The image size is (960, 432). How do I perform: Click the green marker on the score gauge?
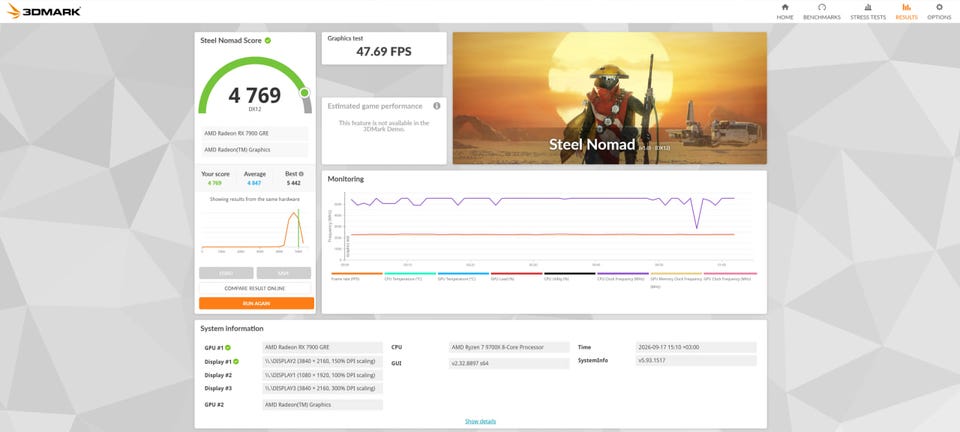click(304, 93)
